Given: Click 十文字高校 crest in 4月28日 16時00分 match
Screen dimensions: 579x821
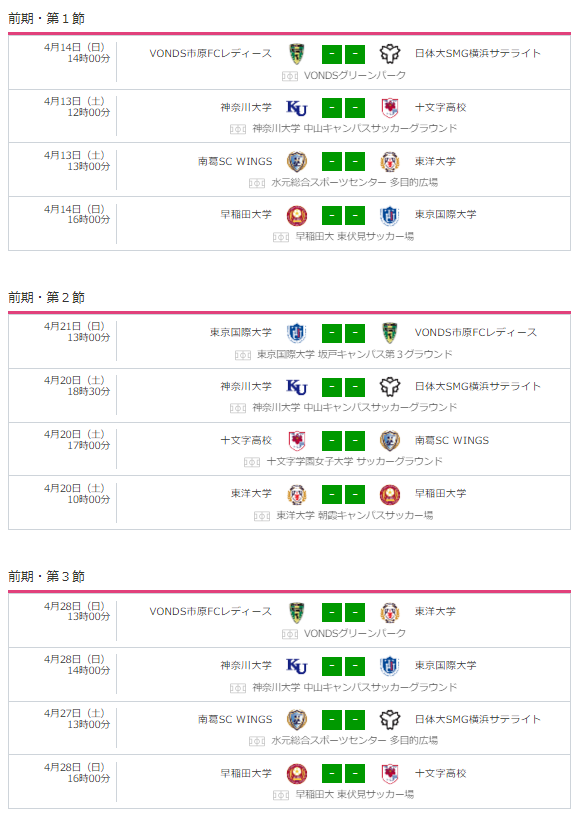Looking at the screenshot, I should (x=389, y=773).
